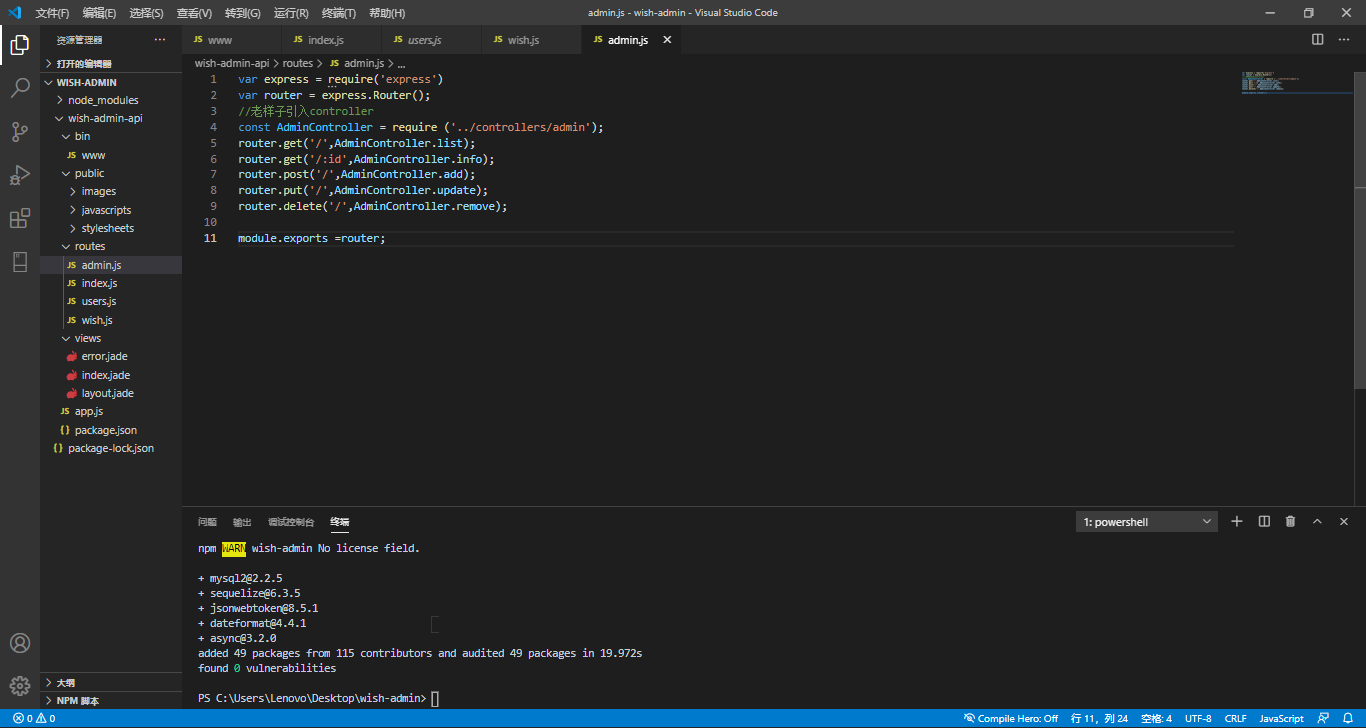Open notifications bell in status bar
This screenshot has width=1366, height=728.
[x=1348, y=718]
